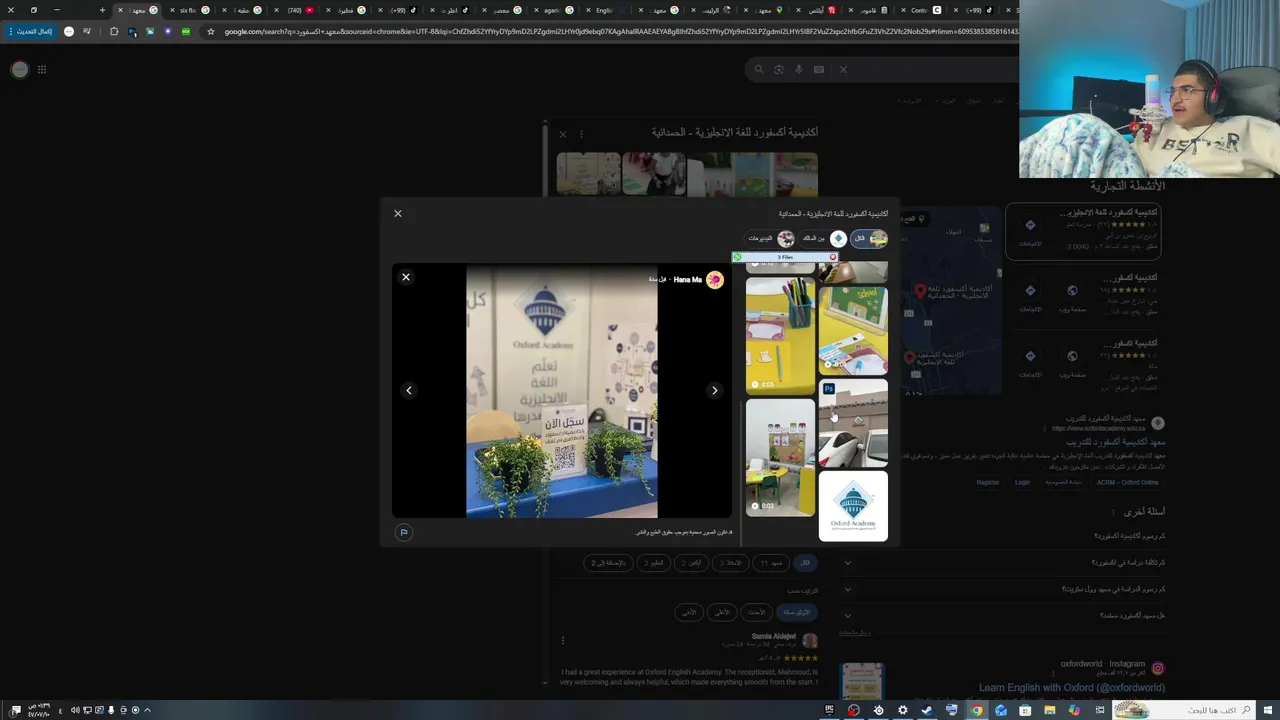Go to the next photo arrow
1280x720 pixels.
(714, 390)
